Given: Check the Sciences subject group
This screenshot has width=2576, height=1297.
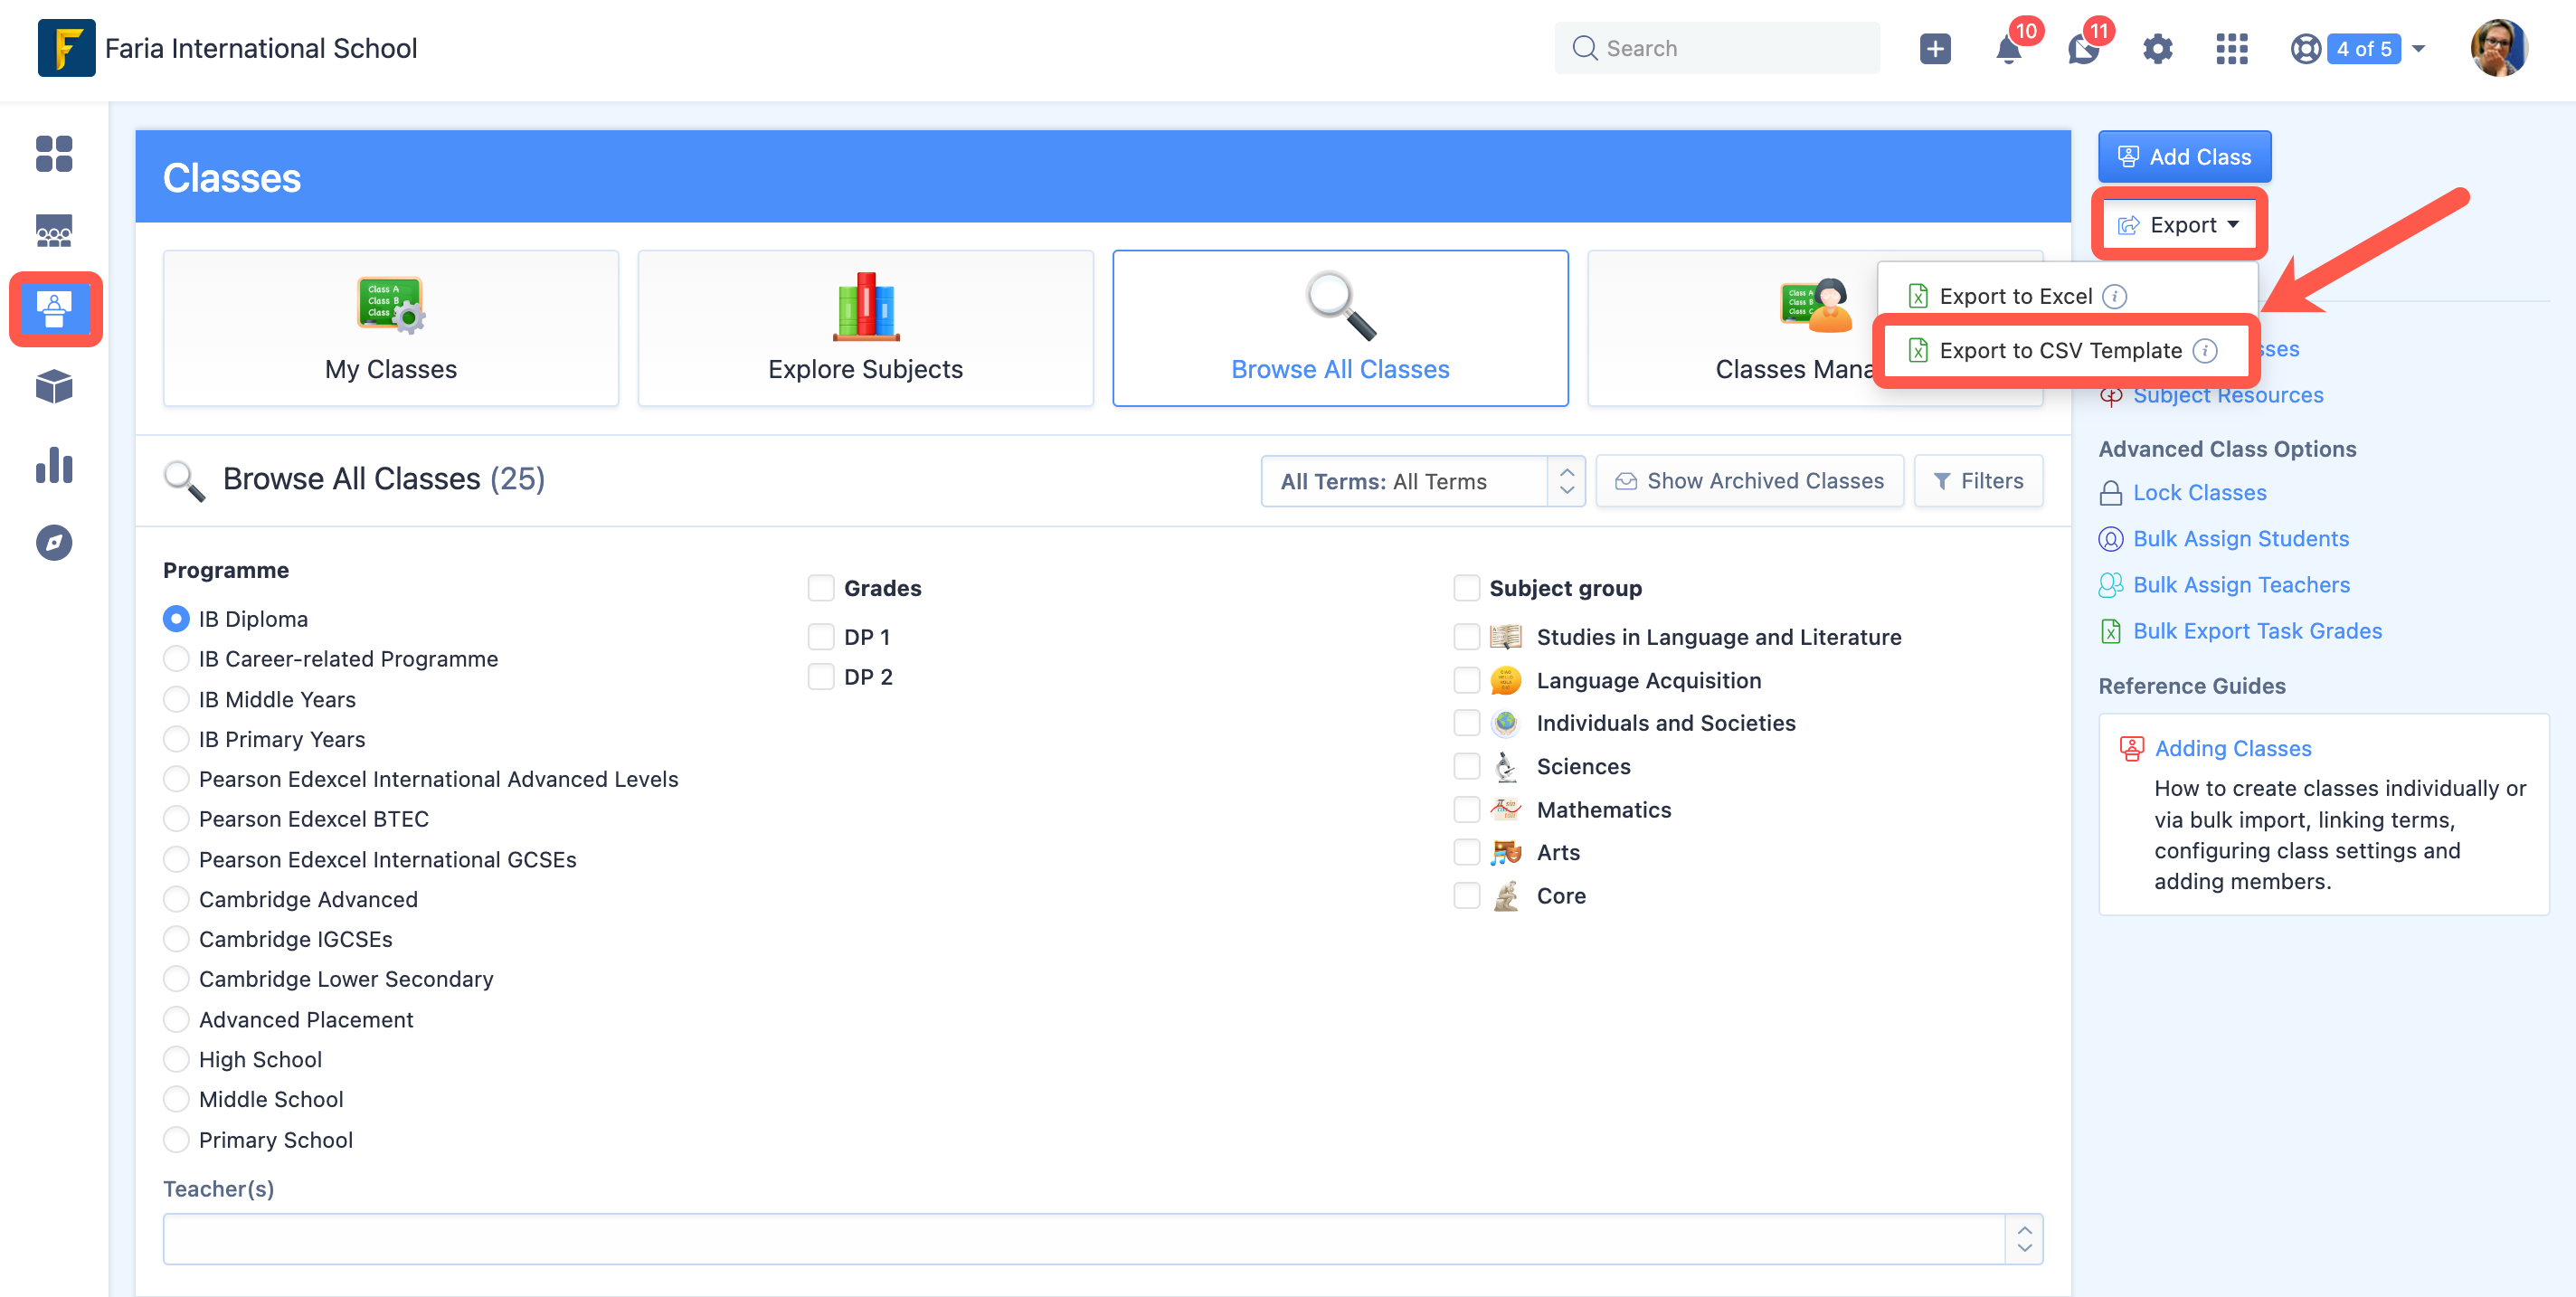Looking at the screenshot, I should point(1466,766).
